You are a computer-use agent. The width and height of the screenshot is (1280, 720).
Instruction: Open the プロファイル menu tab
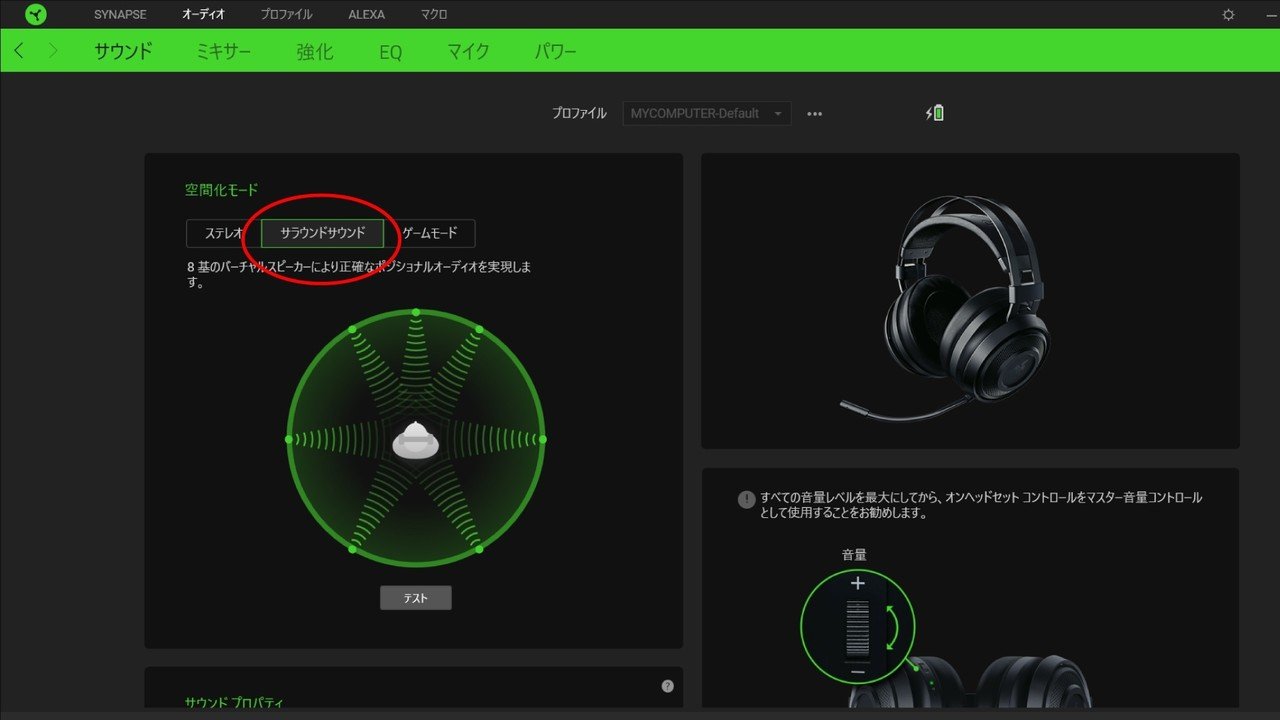286,15
